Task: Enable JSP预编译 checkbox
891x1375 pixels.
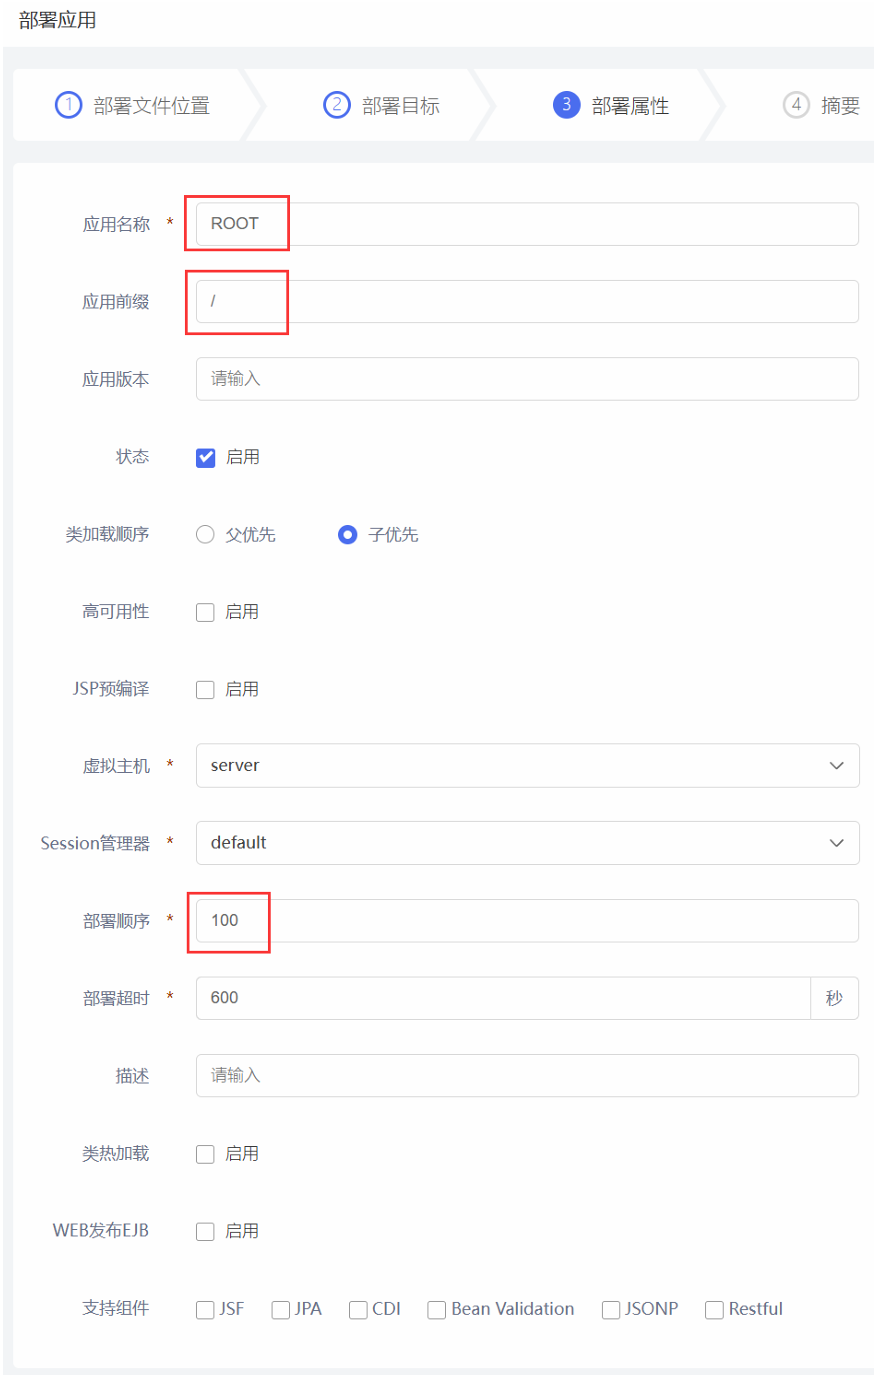Action: point(206,690)
